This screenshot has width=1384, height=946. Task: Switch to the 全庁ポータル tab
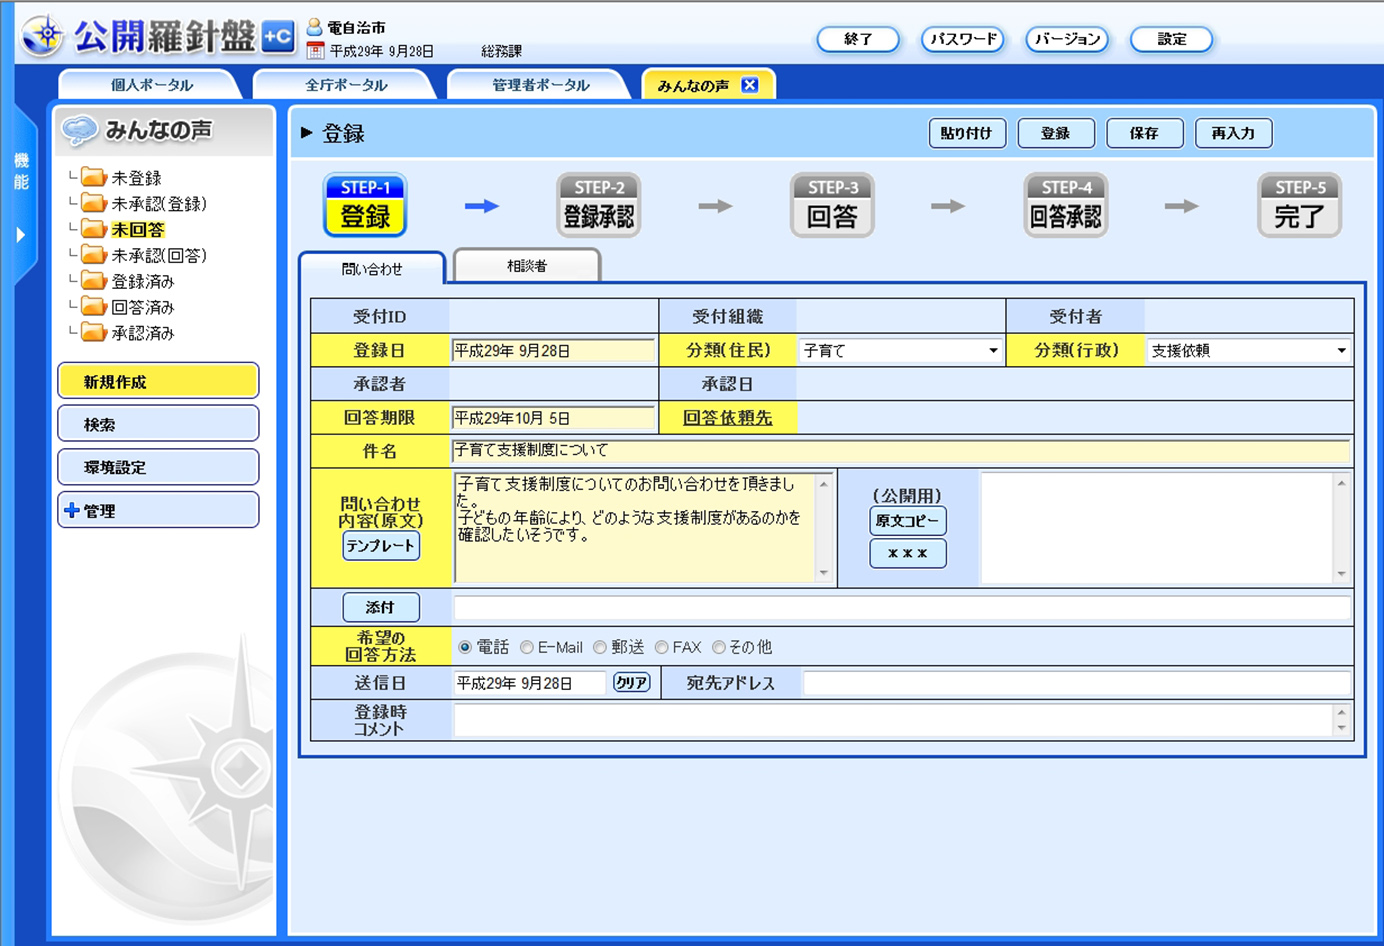346,85
